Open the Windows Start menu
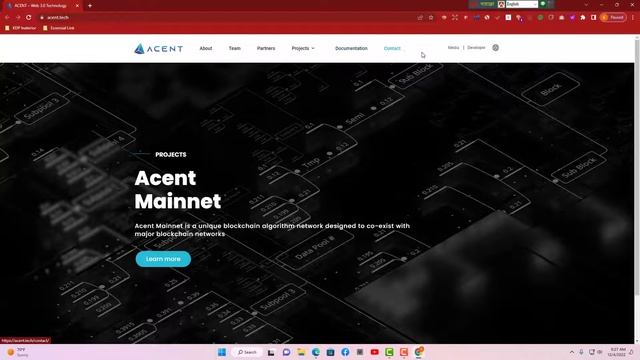The image size is (640, 360). (x=222, y=352)
